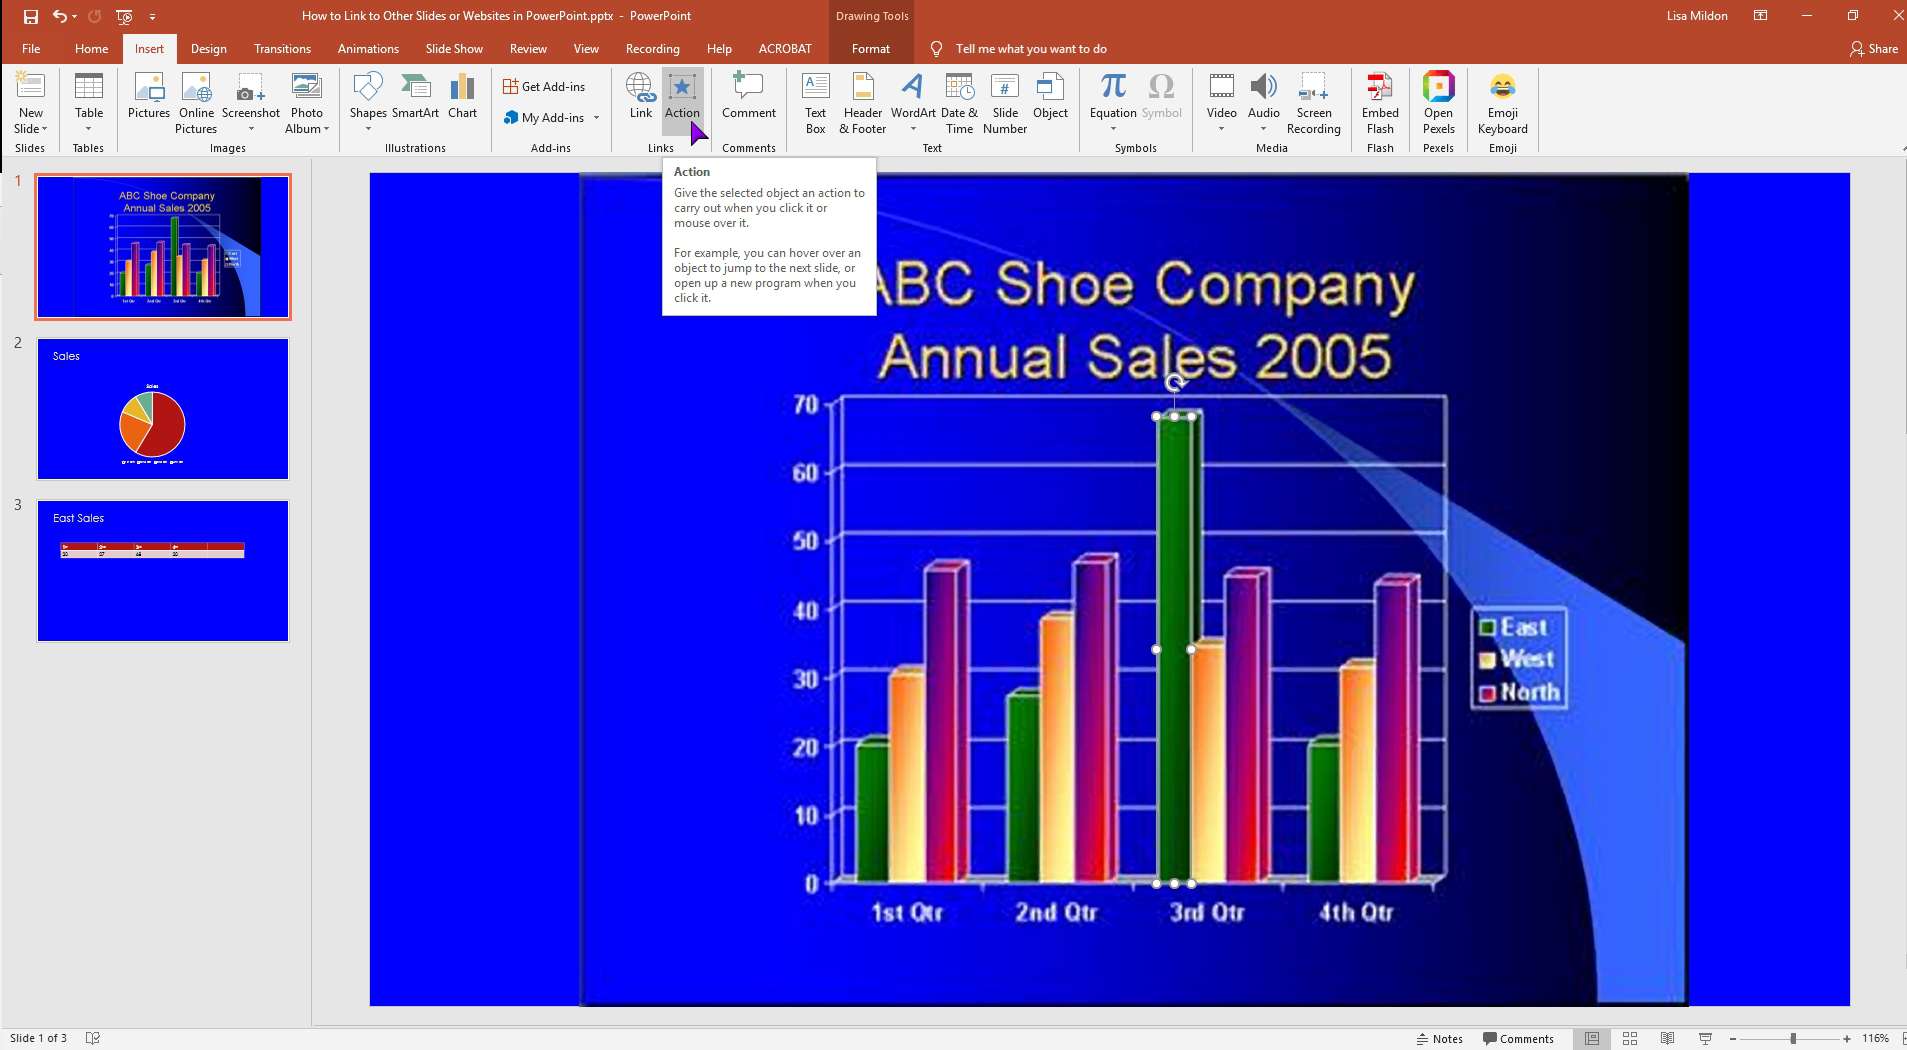Switch to the Design tab
This screenshot has height=1050, width=1907.
(x=208, y=48)
